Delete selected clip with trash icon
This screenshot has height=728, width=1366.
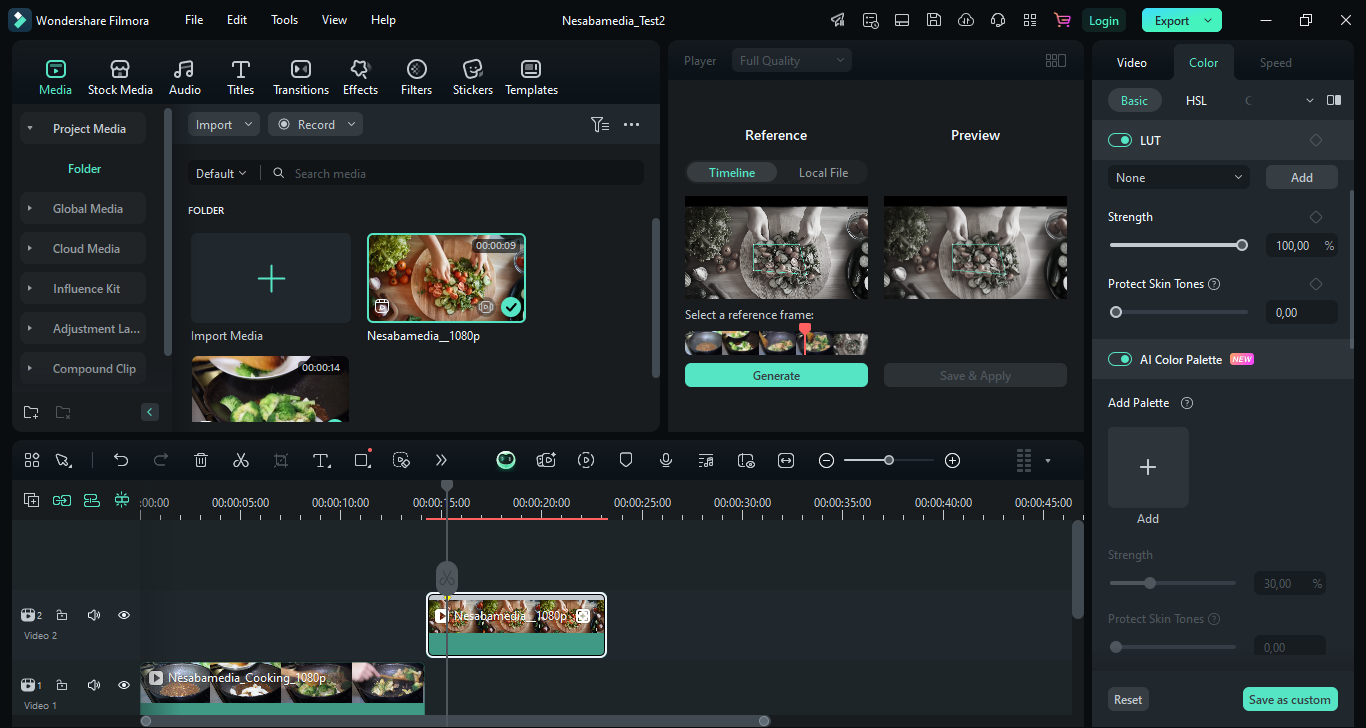[201, 460]
